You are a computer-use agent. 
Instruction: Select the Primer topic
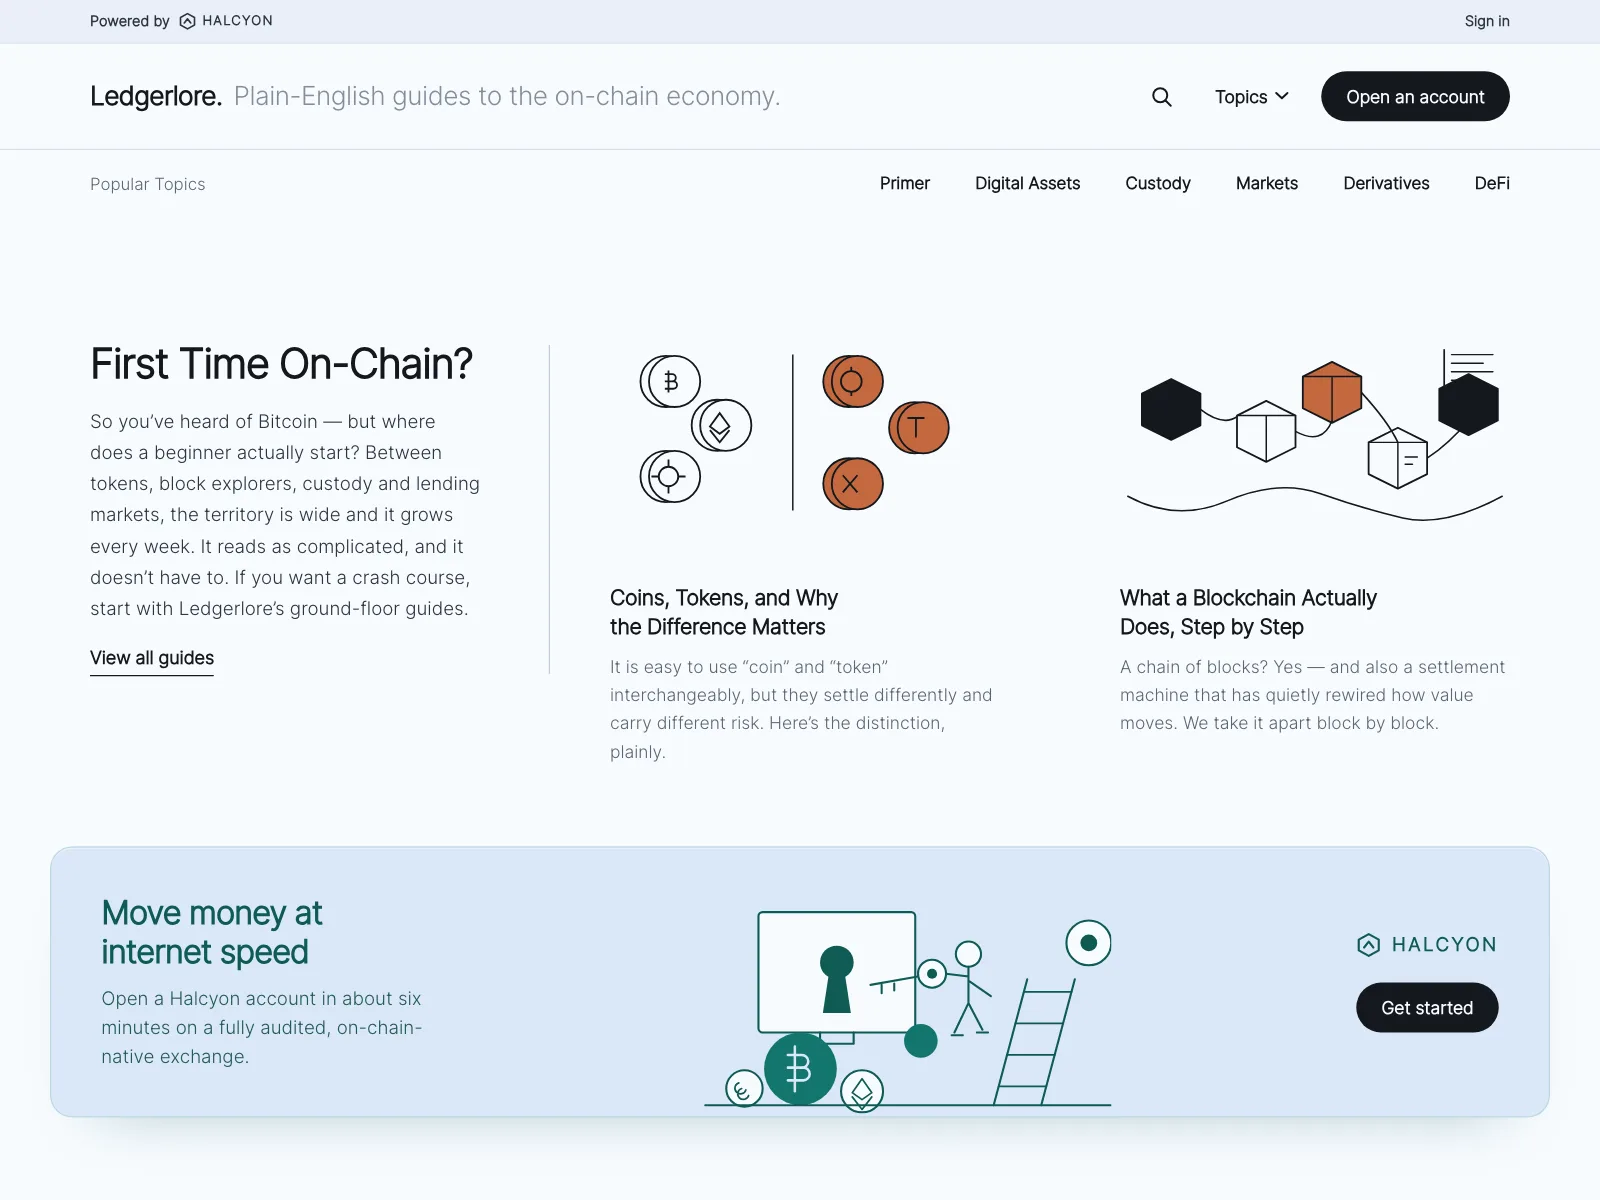click(x=904, y=183)
